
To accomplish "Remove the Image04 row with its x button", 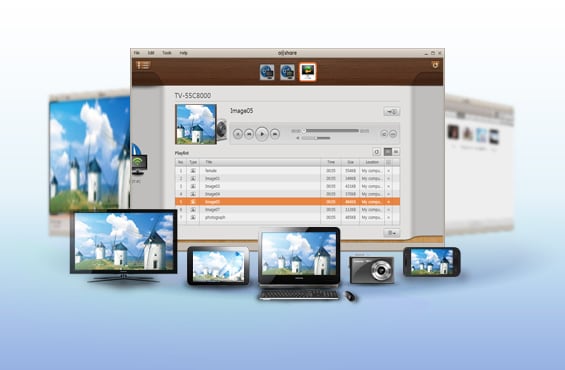I will point(388,194).
